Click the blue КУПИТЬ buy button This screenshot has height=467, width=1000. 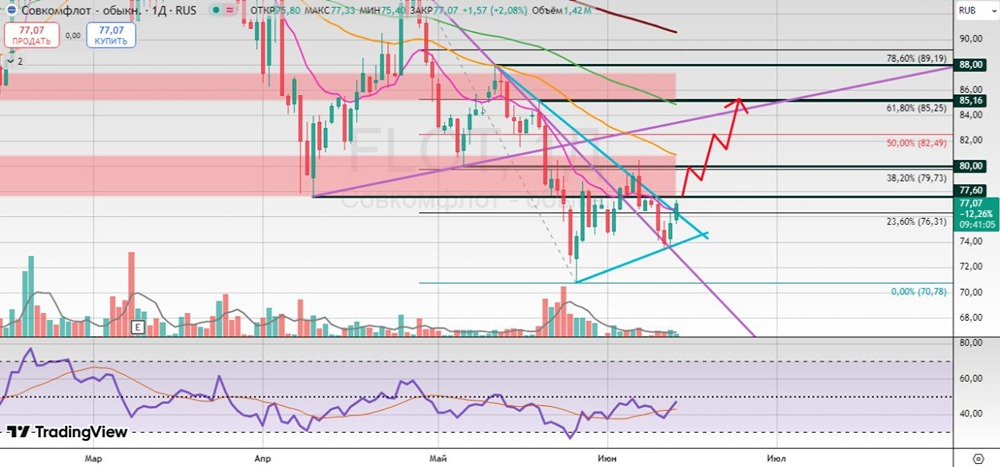(x=111, y=34)
